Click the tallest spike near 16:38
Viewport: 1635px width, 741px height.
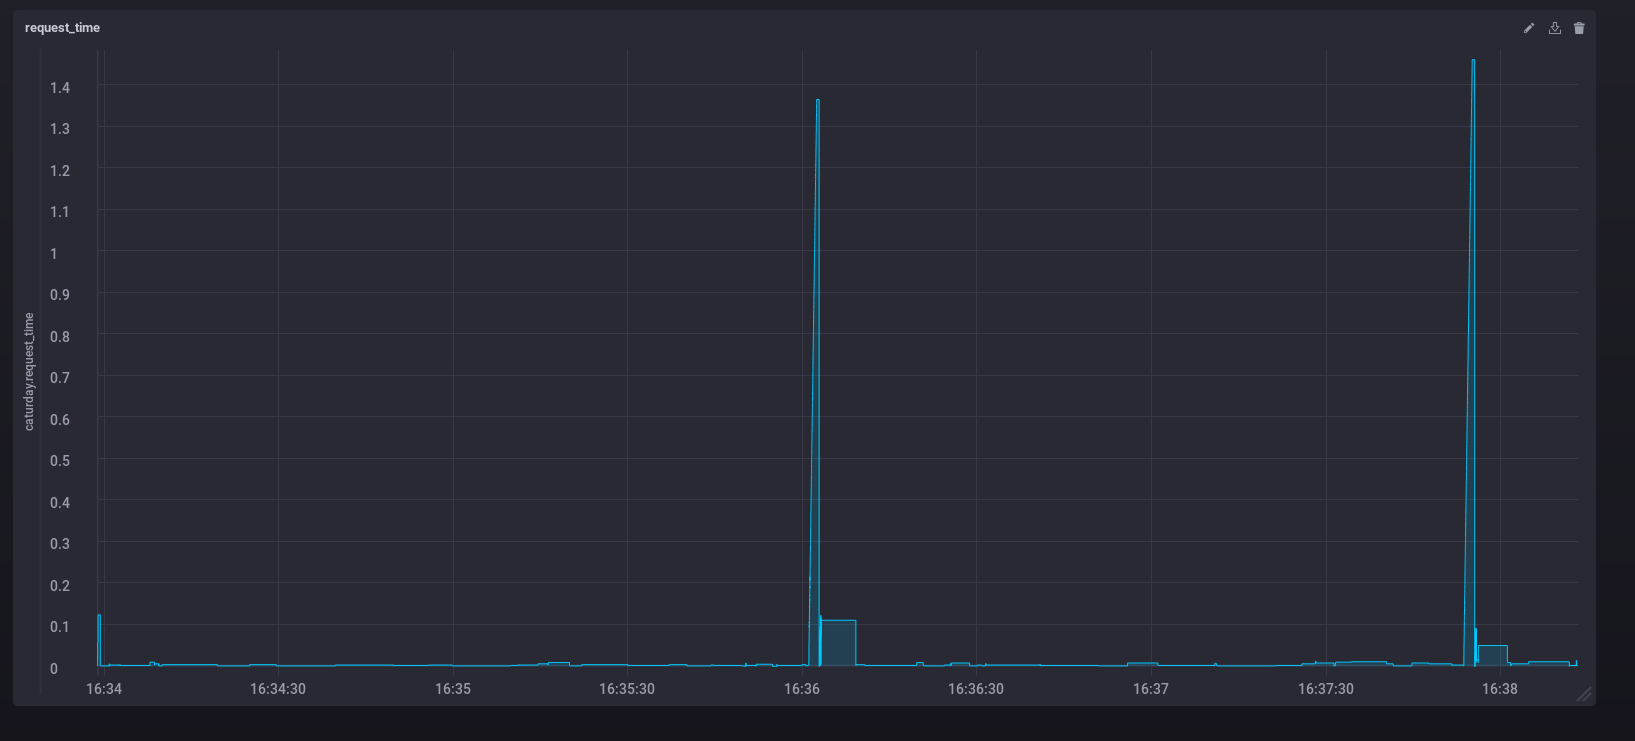coord(1473,61)
